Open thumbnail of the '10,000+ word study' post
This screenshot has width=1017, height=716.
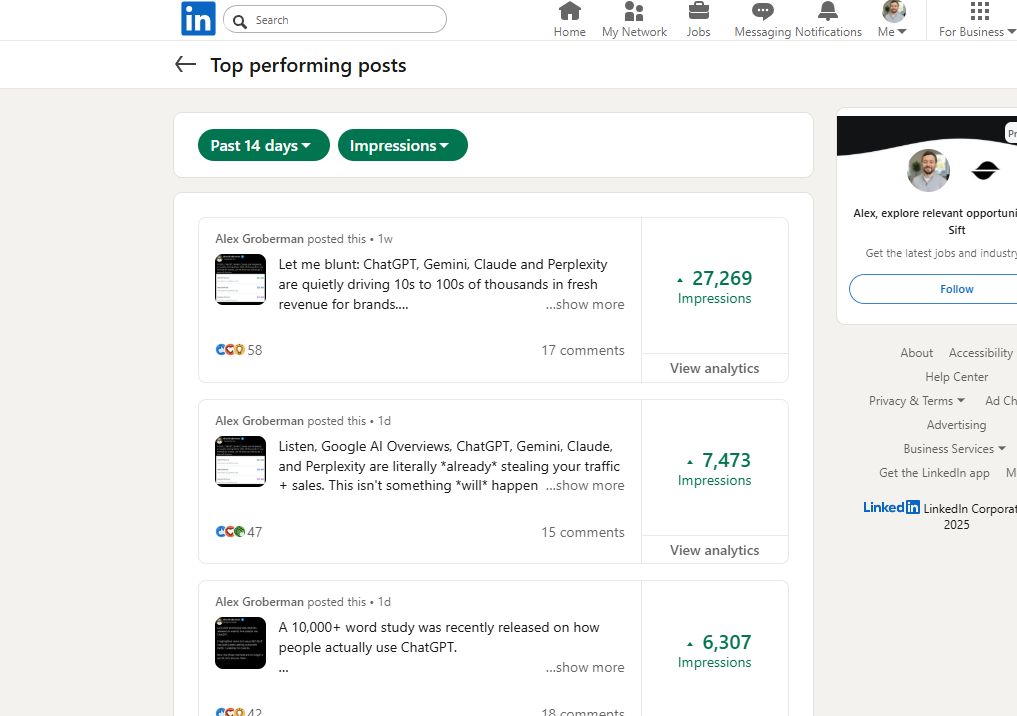click(241, 643)
